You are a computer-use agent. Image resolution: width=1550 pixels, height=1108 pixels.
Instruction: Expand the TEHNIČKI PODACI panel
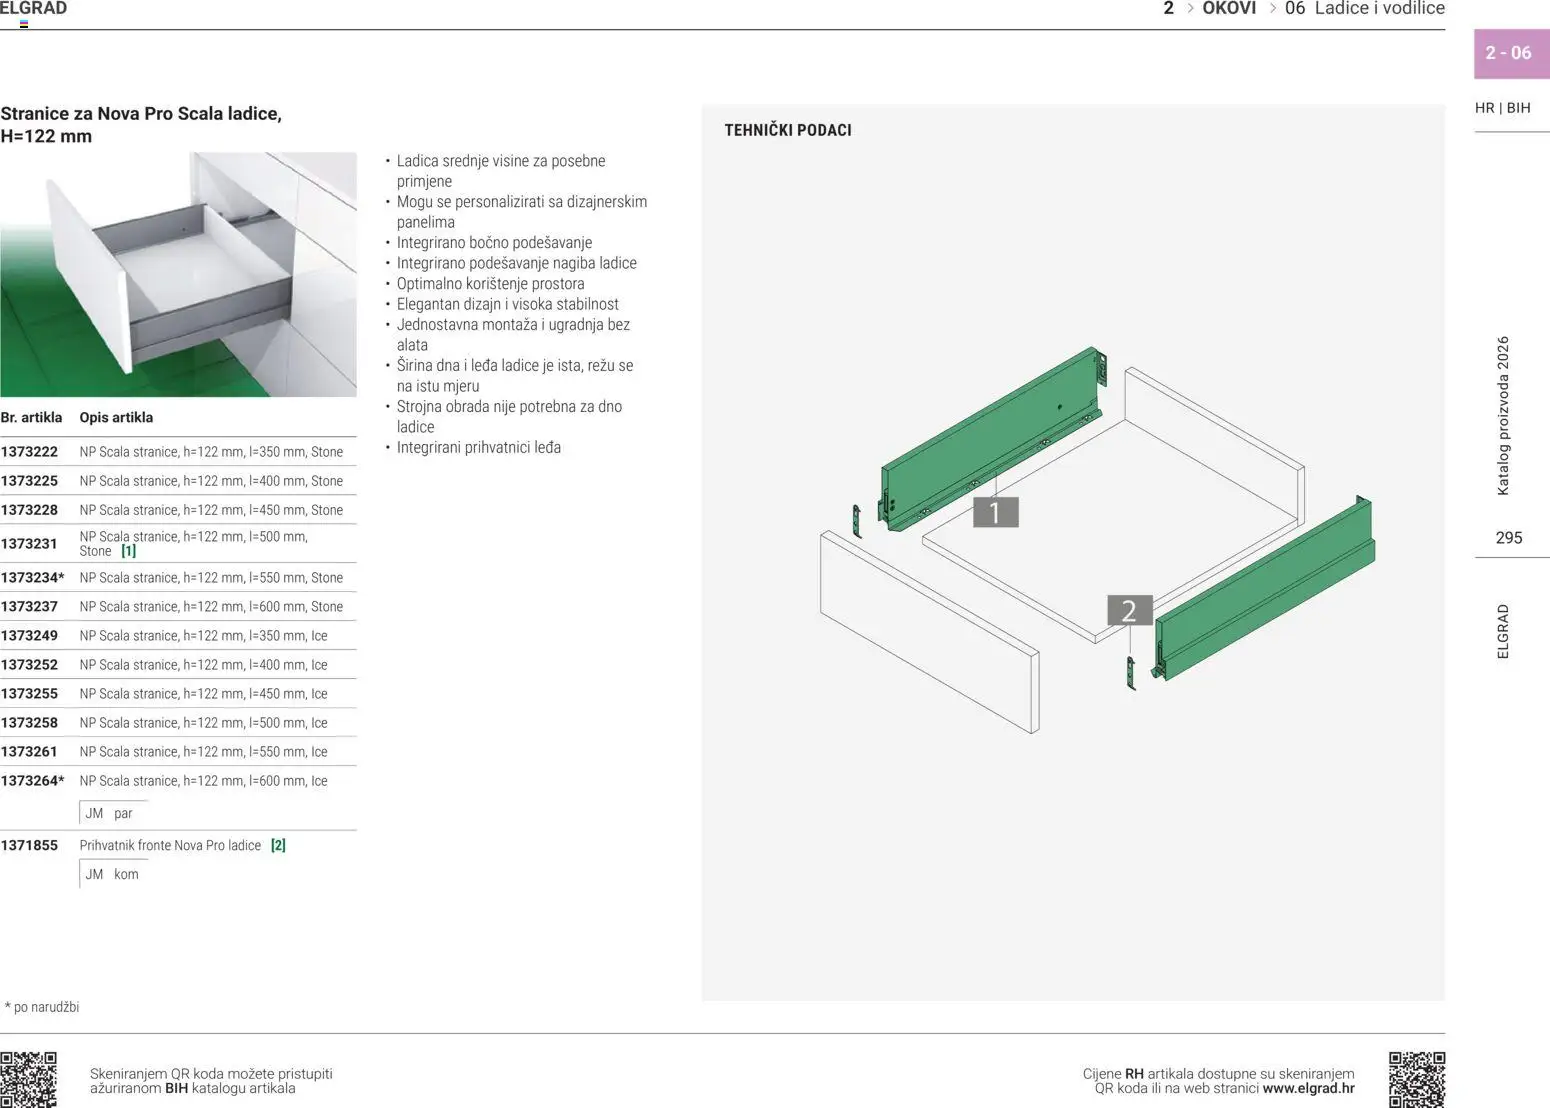point(788,130)
